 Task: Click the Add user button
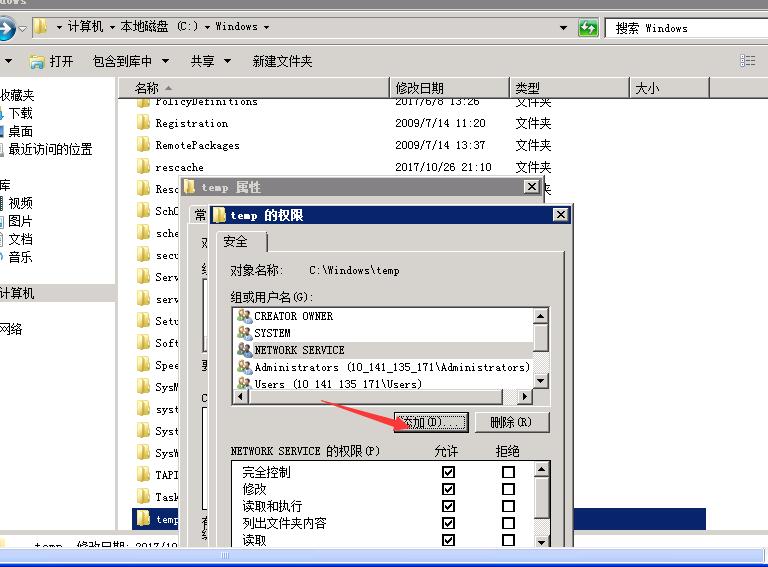click(x=431, y=422)
